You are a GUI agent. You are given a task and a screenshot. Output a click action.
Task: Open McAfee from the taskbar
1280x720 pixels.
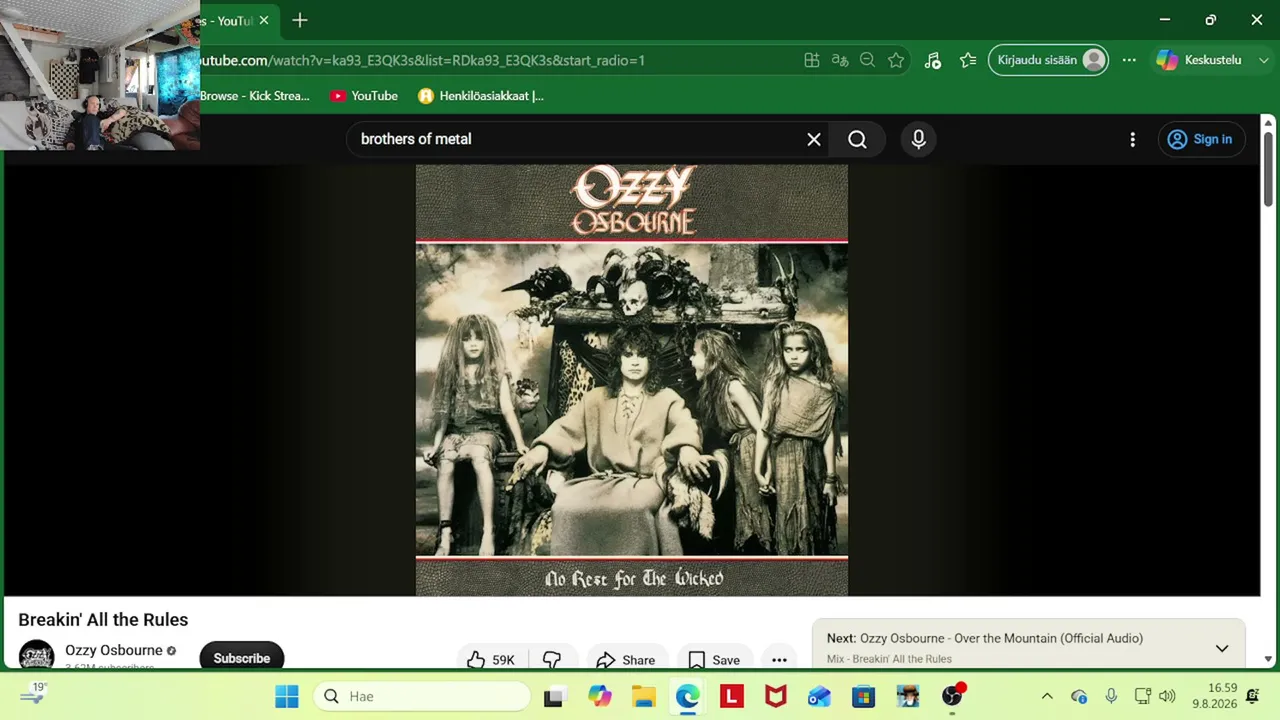click(775, 696)
